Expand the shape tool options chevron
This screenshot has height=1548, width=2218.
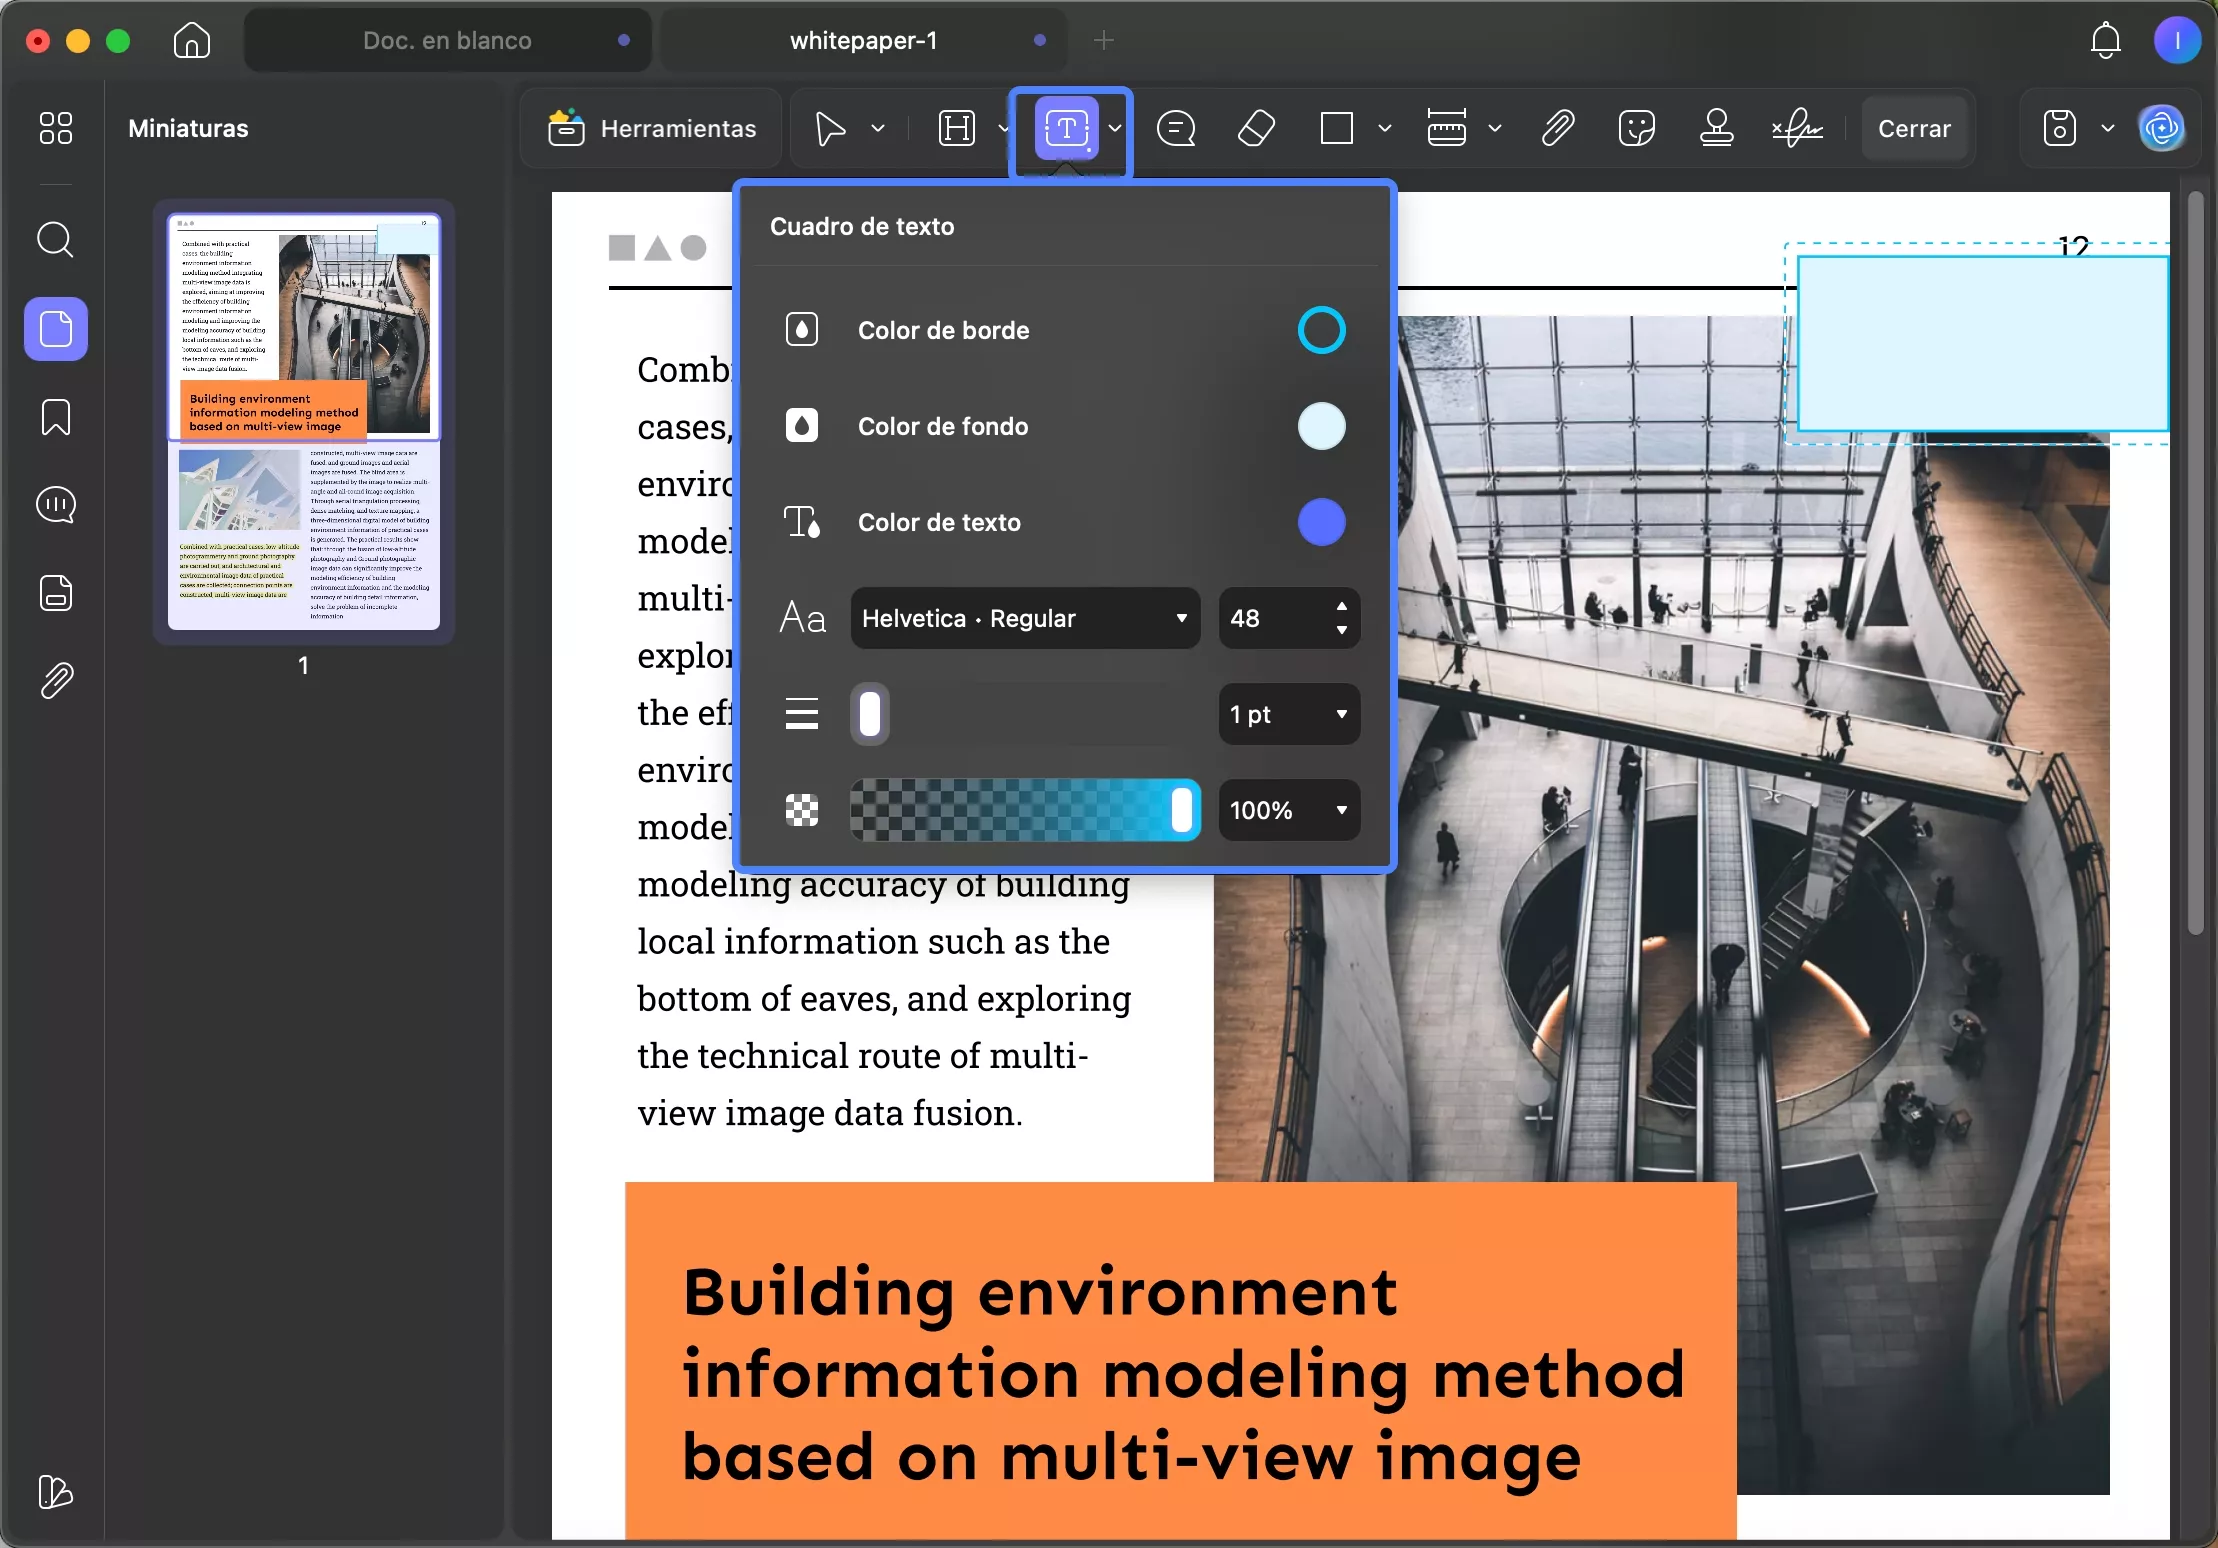point(1385,129)
